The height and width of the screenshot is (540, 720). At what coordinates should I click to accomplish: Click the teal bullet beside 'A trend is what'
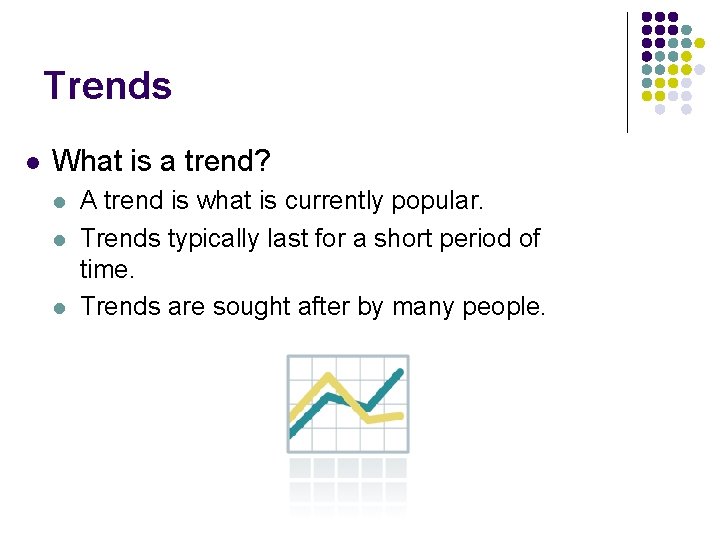click(x=59, y=202)
